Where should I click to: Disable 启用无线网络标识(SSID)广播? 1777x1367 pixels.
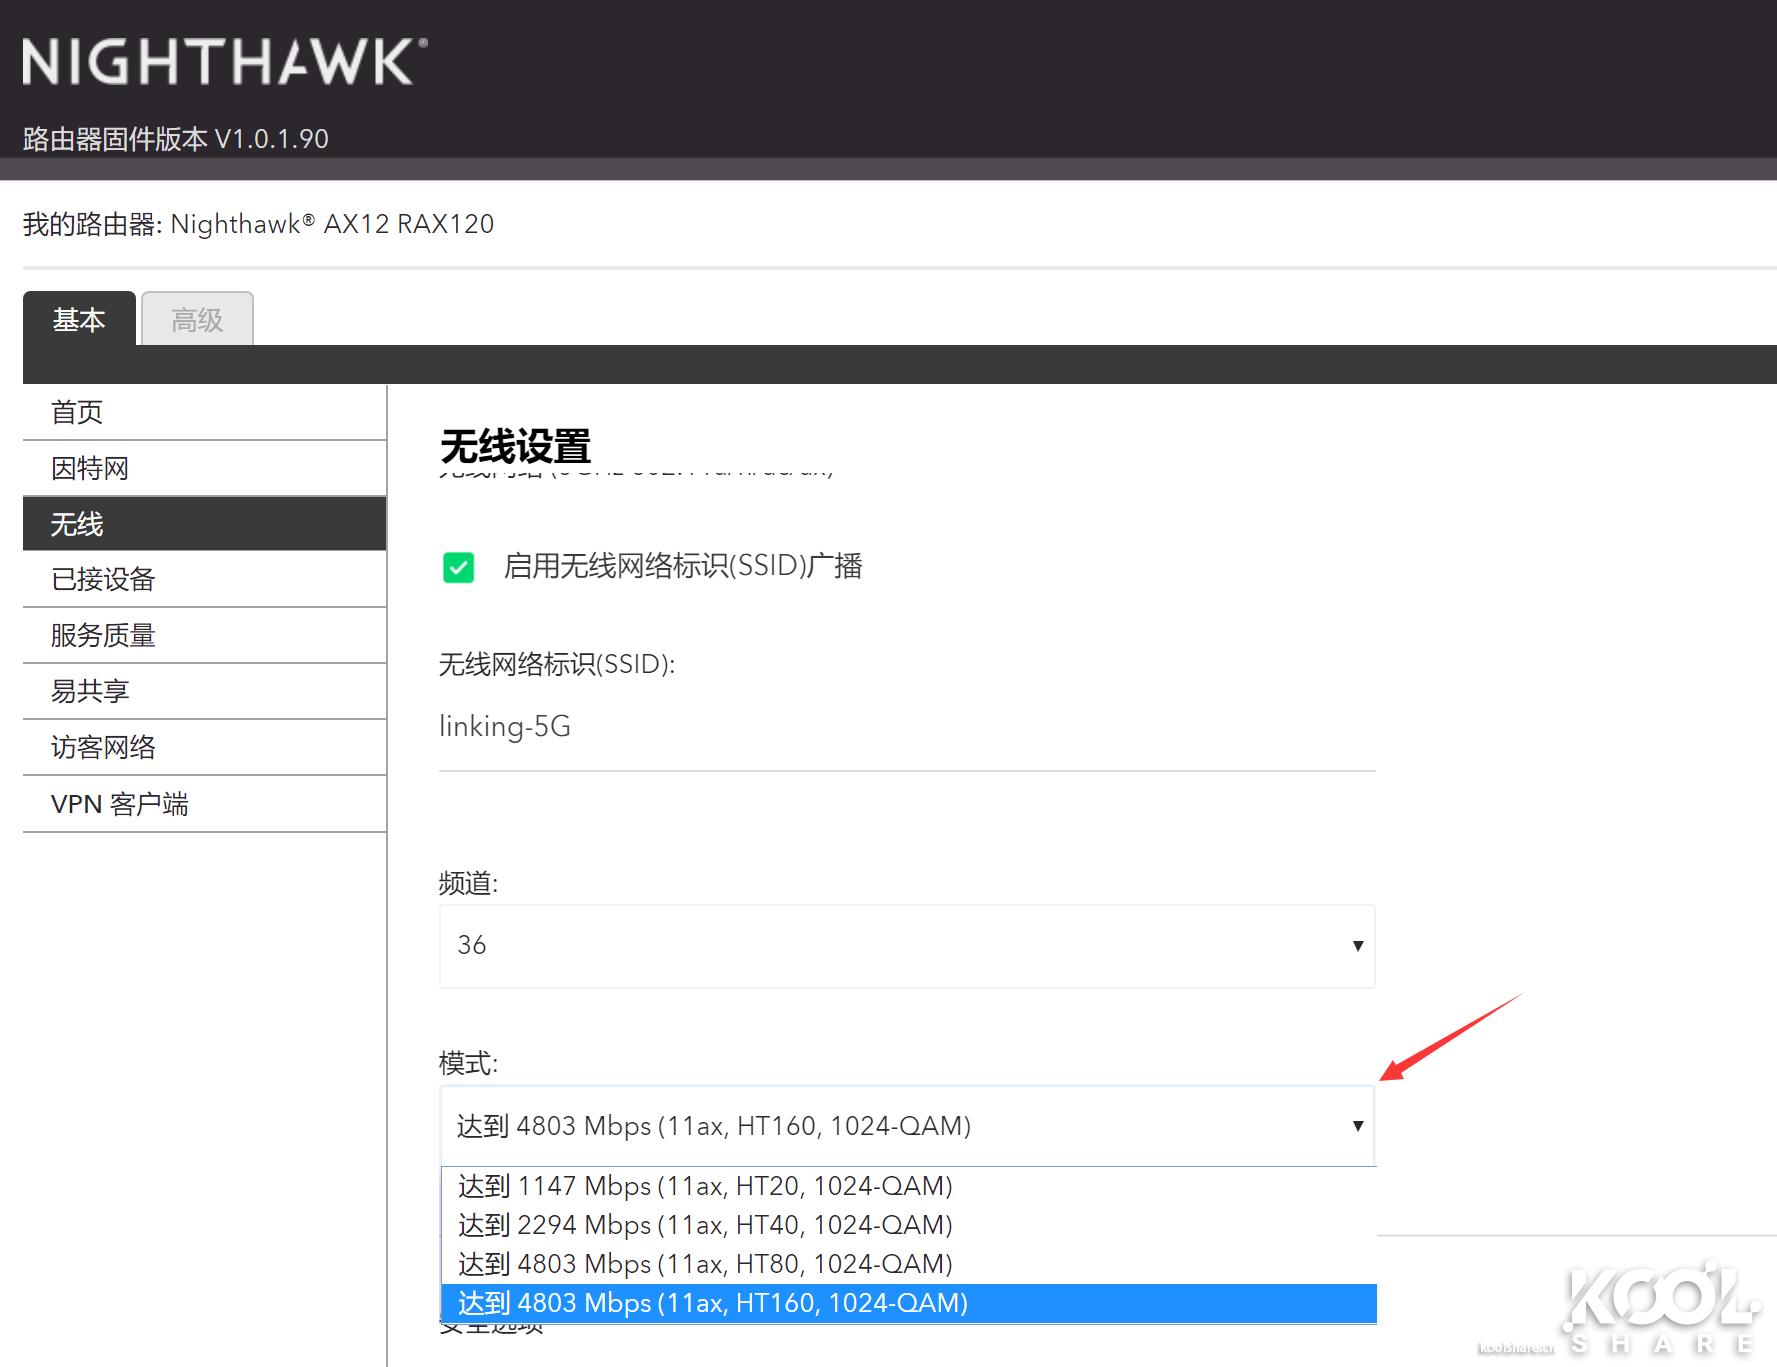click(x=461, y=567)
